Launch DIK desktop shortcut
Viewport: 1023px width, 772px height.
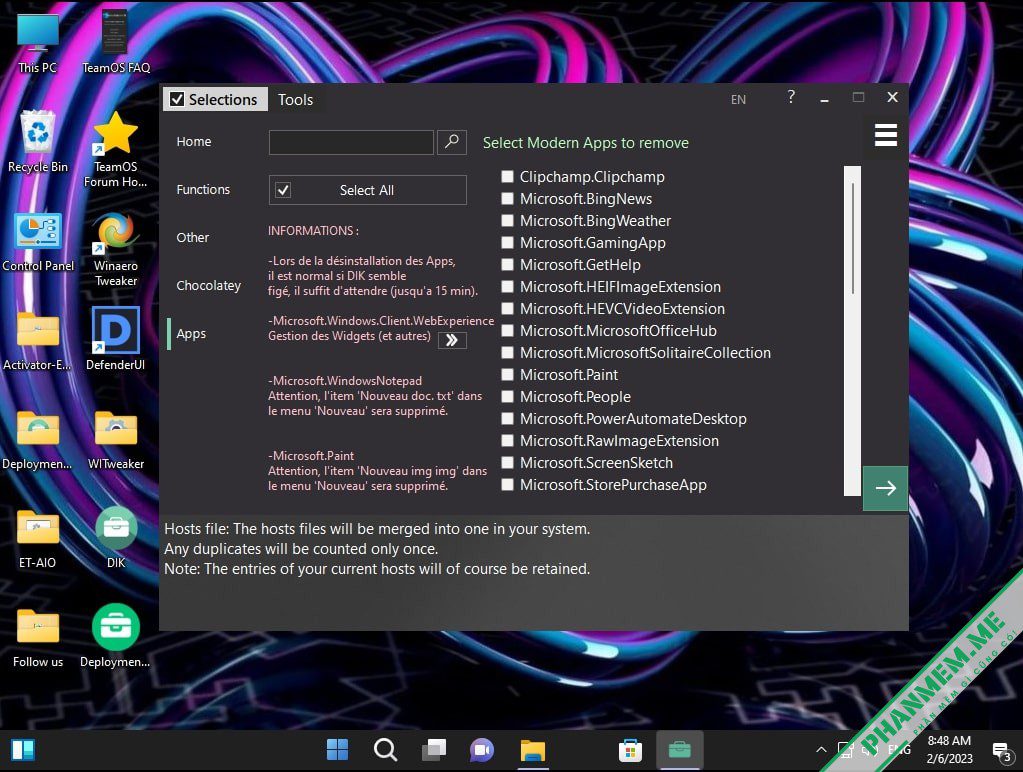(115, 538)
